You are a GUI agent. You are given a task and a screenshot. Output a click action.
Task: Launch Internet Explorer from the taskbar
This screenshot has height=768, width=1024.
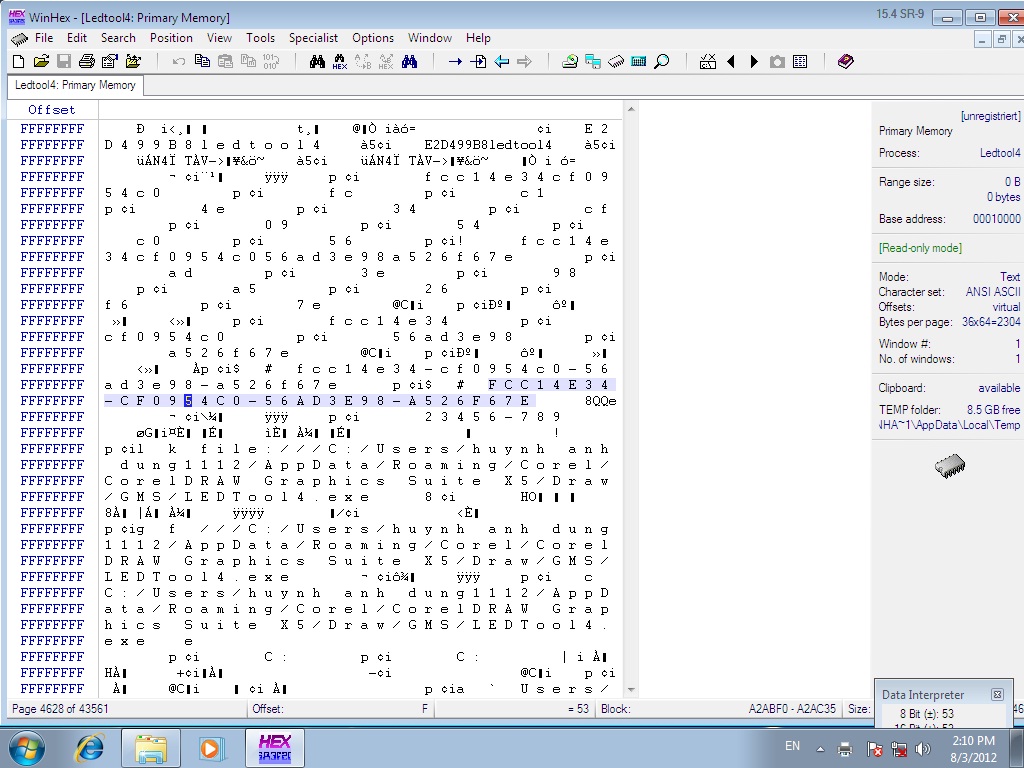89,748
